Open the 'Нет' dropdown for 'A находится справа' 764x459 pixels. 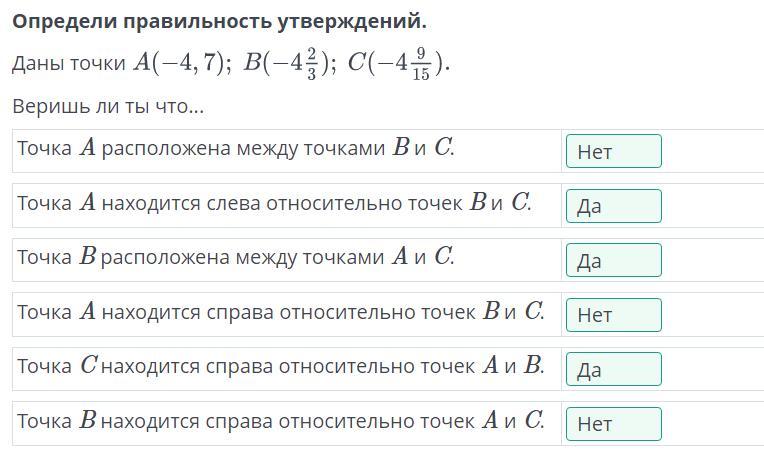613,315
